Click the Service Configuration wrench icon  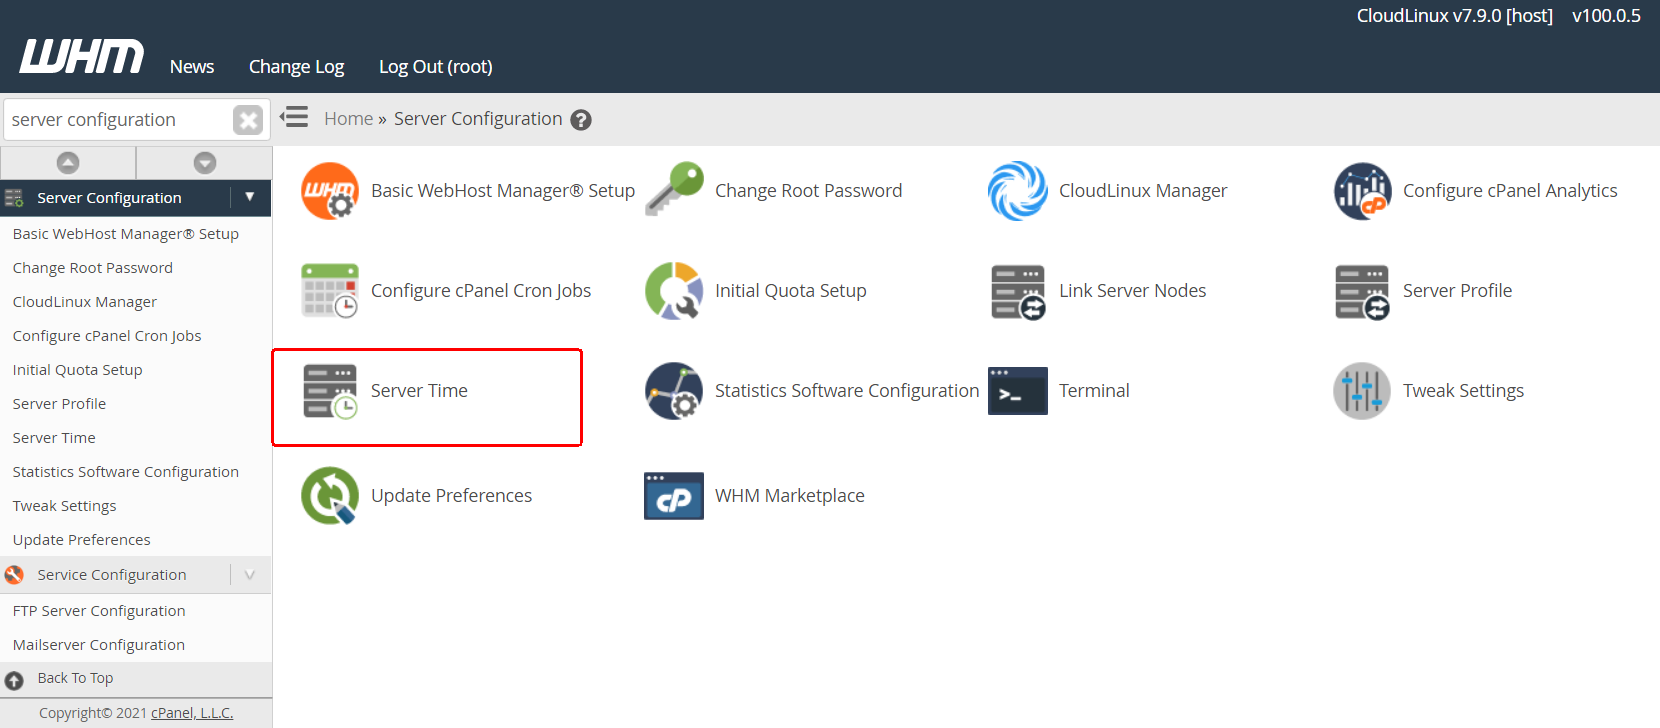pyautogui.click(x=14, y=575)
